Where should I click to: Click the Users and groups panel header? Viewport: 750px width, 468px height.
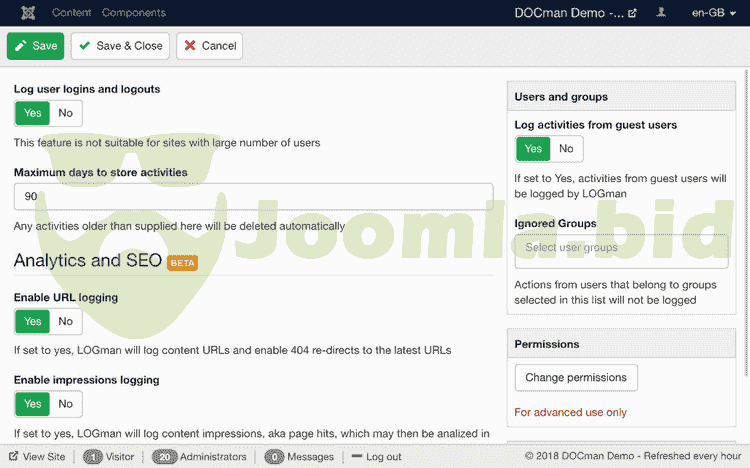coord(621,96)
